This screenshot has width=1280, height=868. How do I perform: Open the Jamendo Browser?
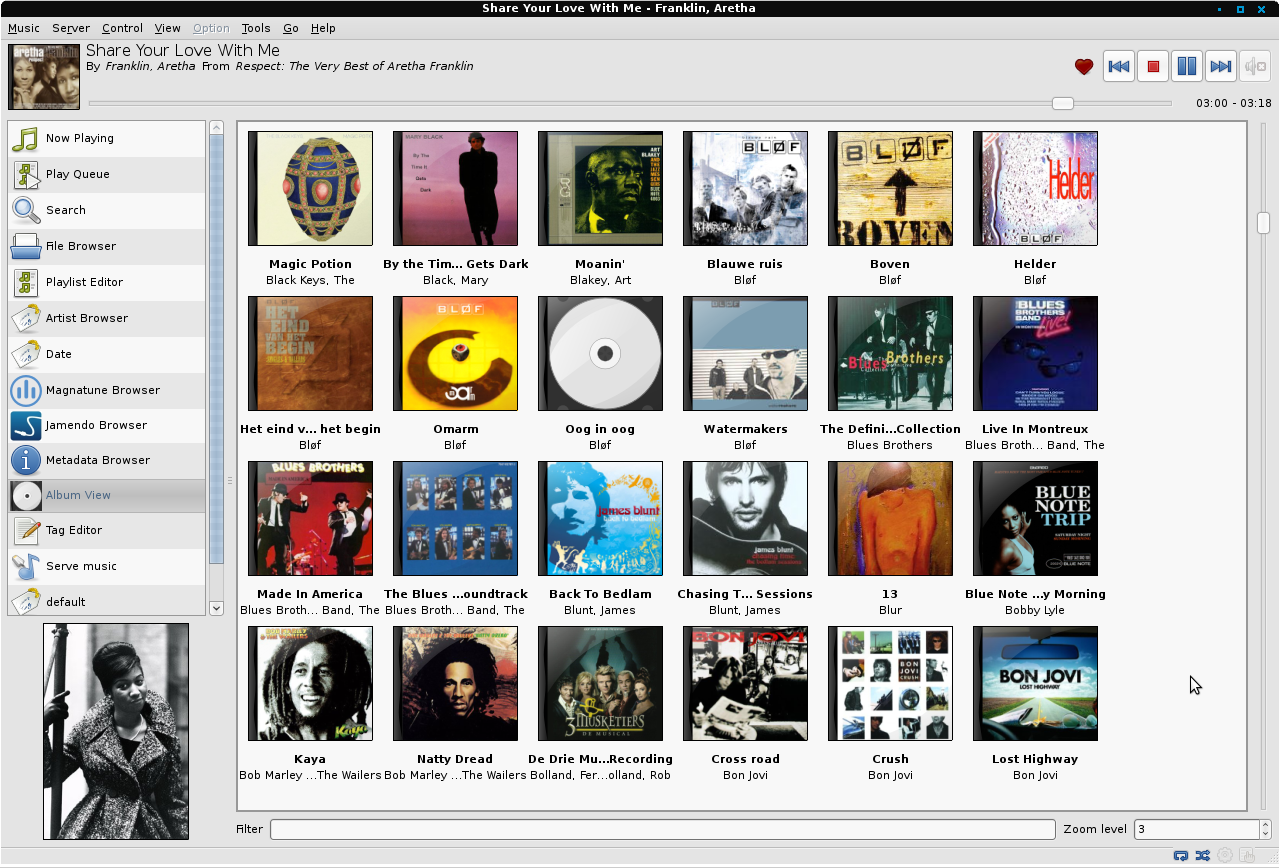pyautogui.click(x=106, y=425)
